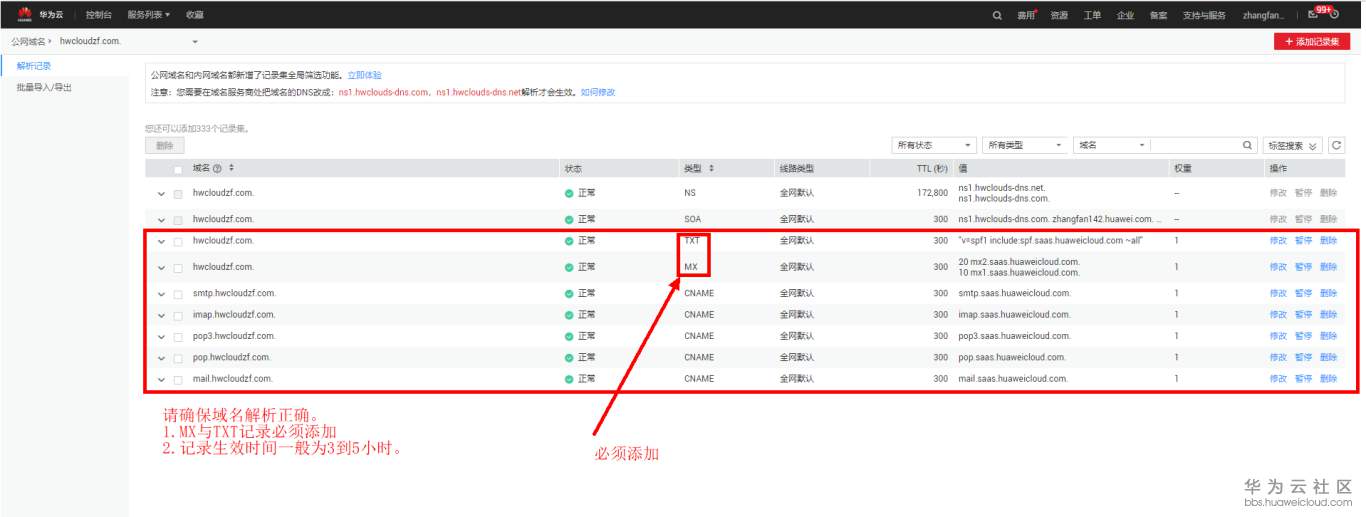1366x517 pixels.
Task: Click 暂停 in the MX record row
Action: click(x=1303, y=267)
